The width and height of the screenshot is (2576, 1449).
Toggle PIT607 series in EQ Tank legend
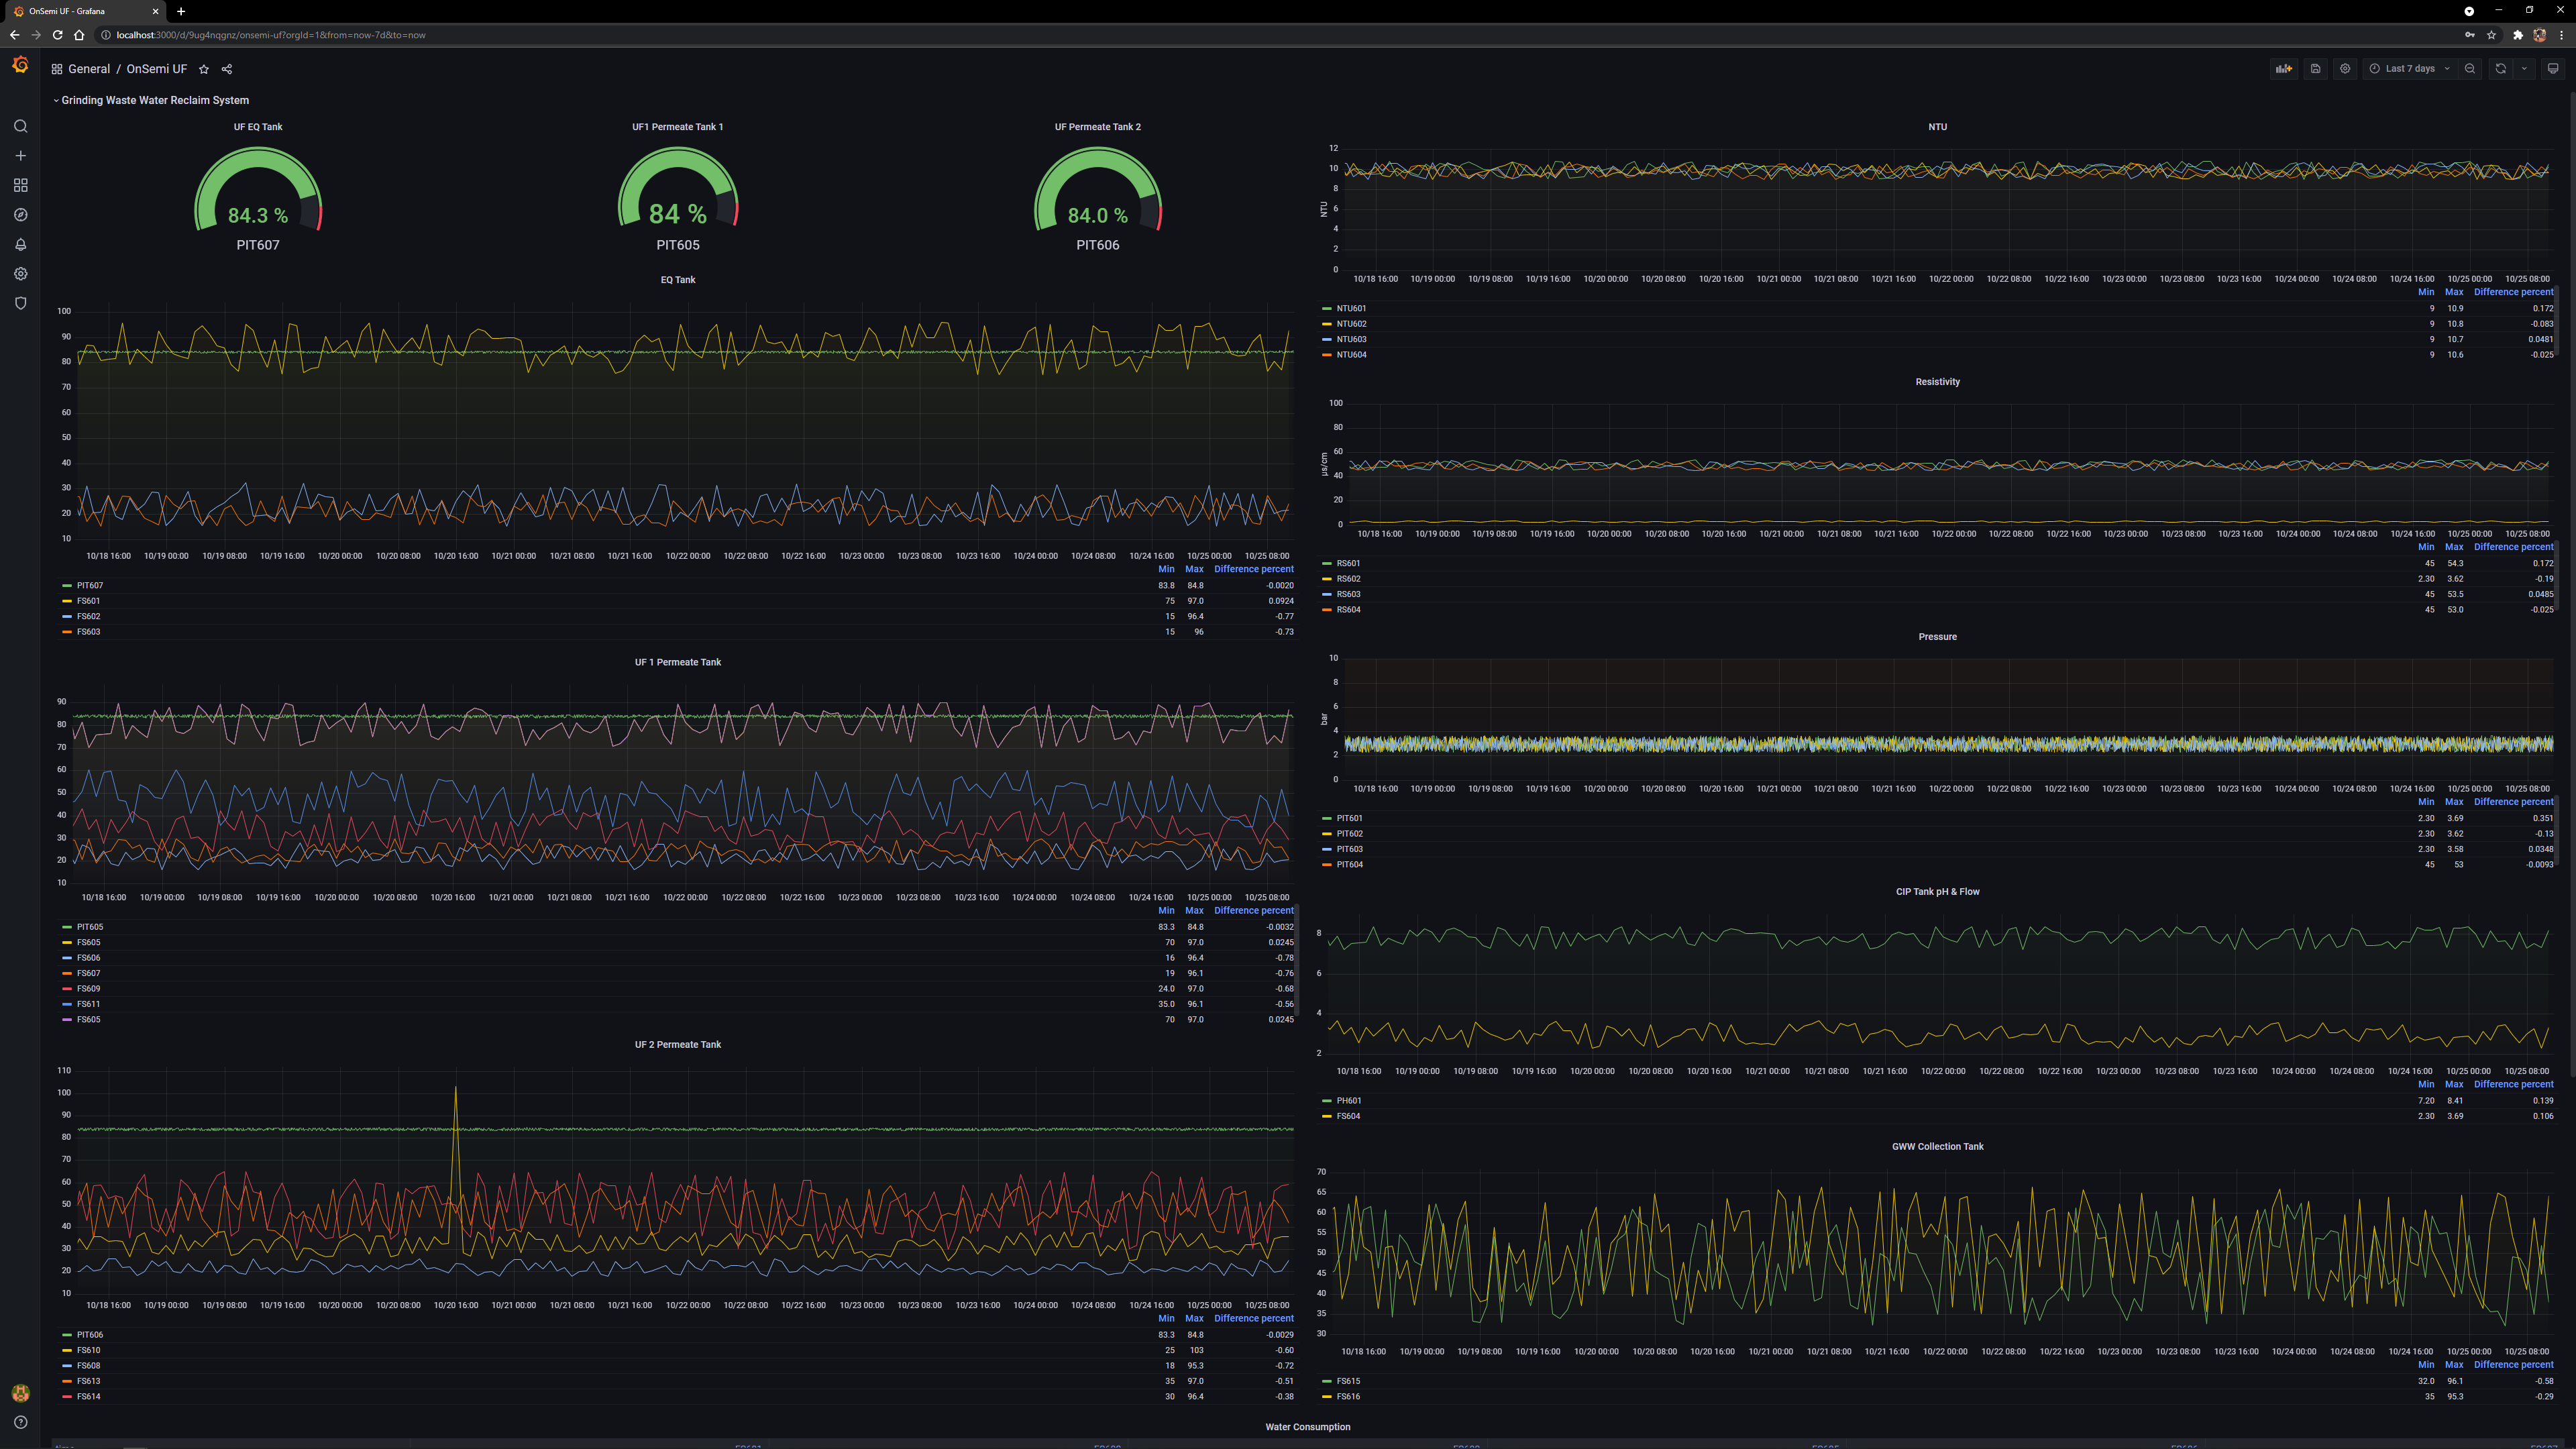tap(90, 586)
